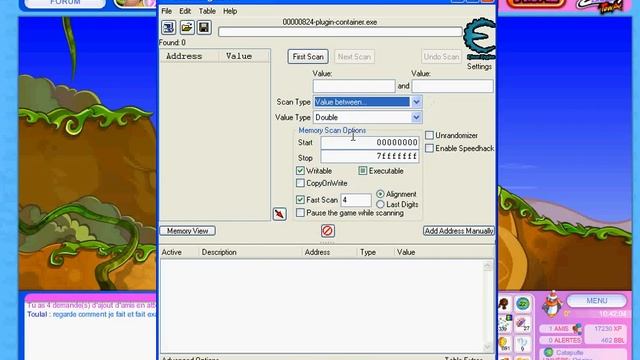
Task: Click the green smiley power icon in game
Action: coord(523,304)
